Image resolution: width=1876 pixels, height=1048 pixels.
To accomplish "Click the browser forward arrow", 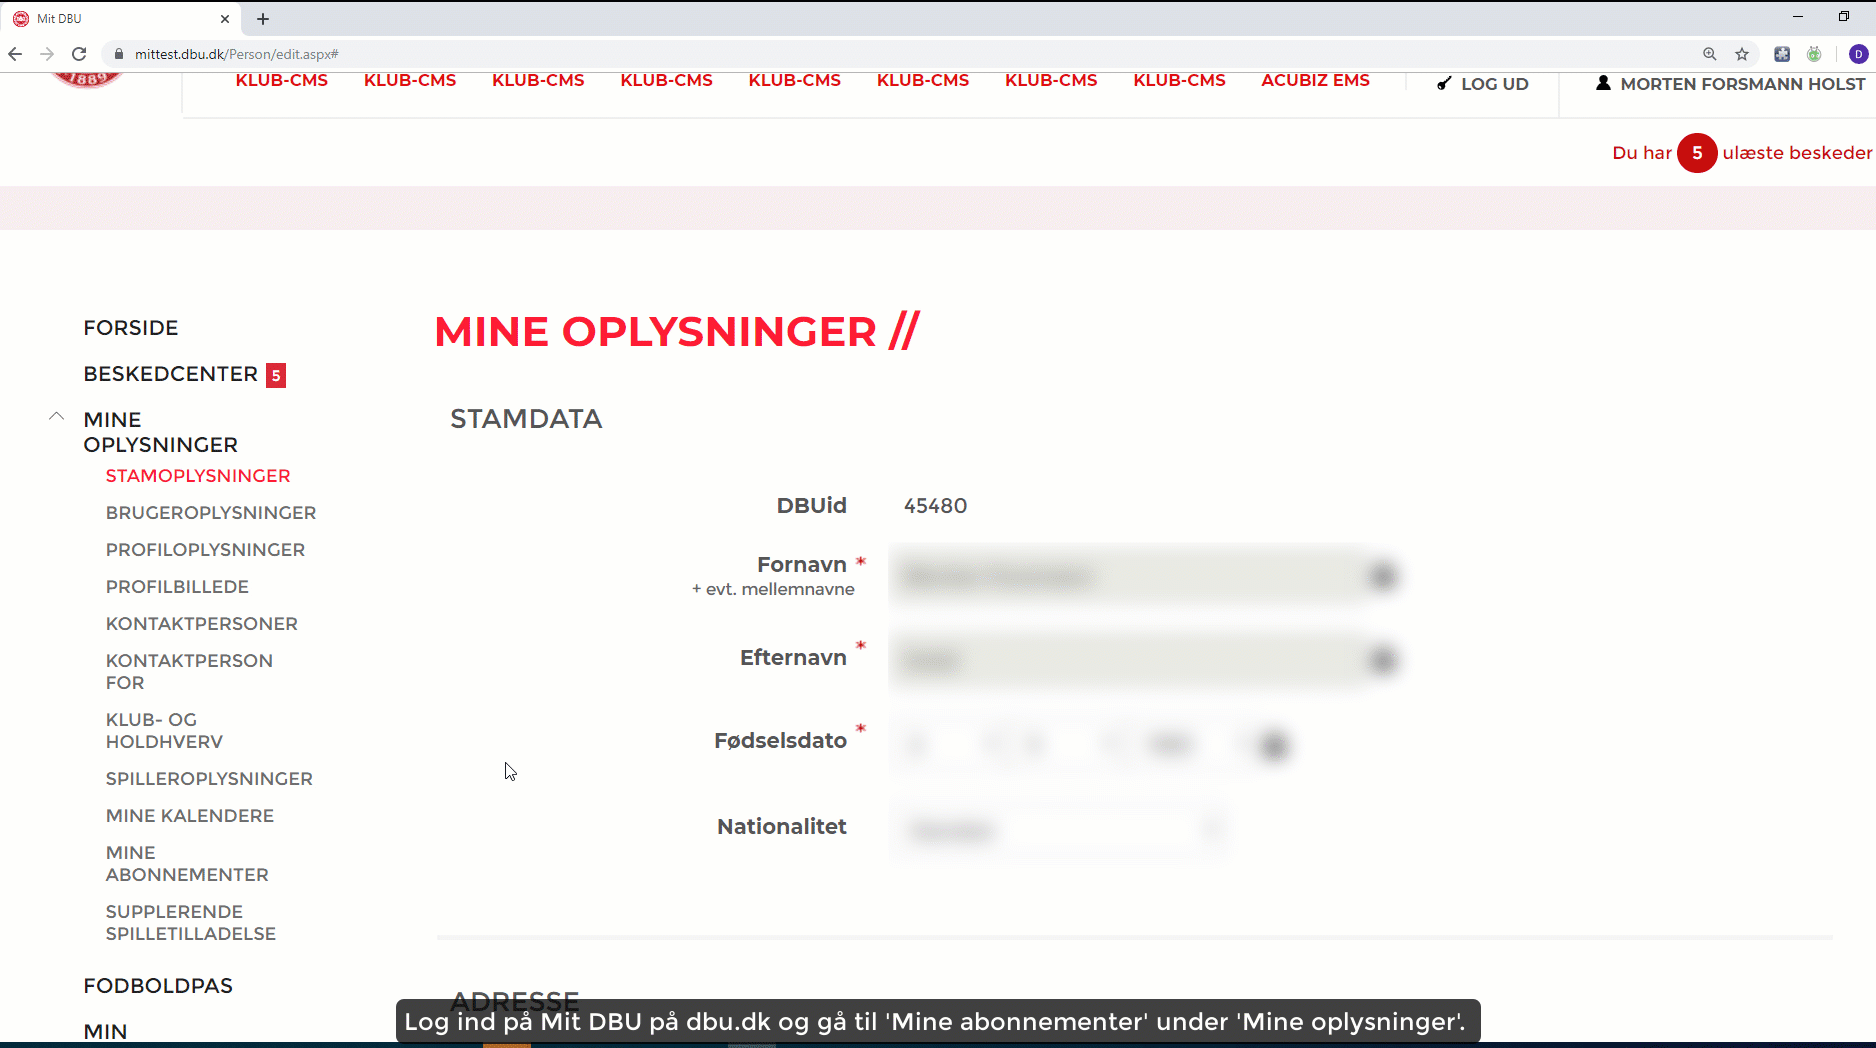I will click(x=47, y=54).
